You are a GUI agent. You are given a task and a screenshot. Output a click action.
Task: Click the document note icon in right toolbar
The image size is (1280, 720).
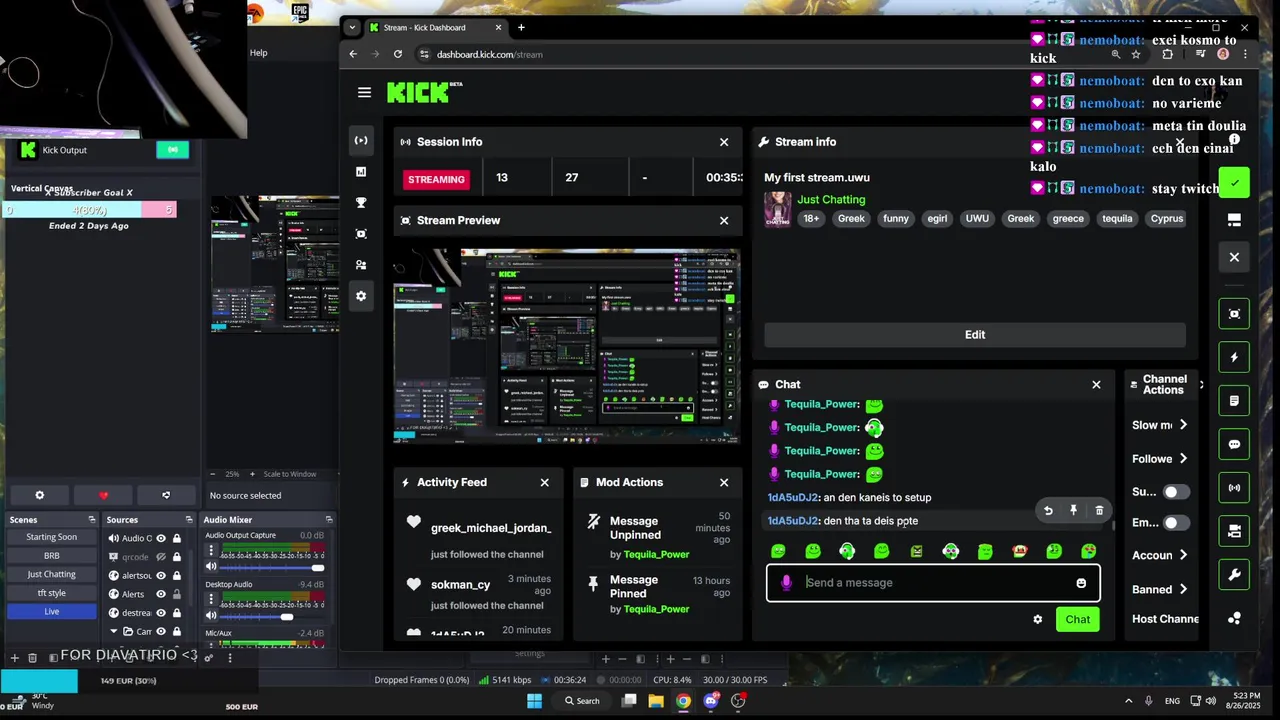[x=1234, y=401]
